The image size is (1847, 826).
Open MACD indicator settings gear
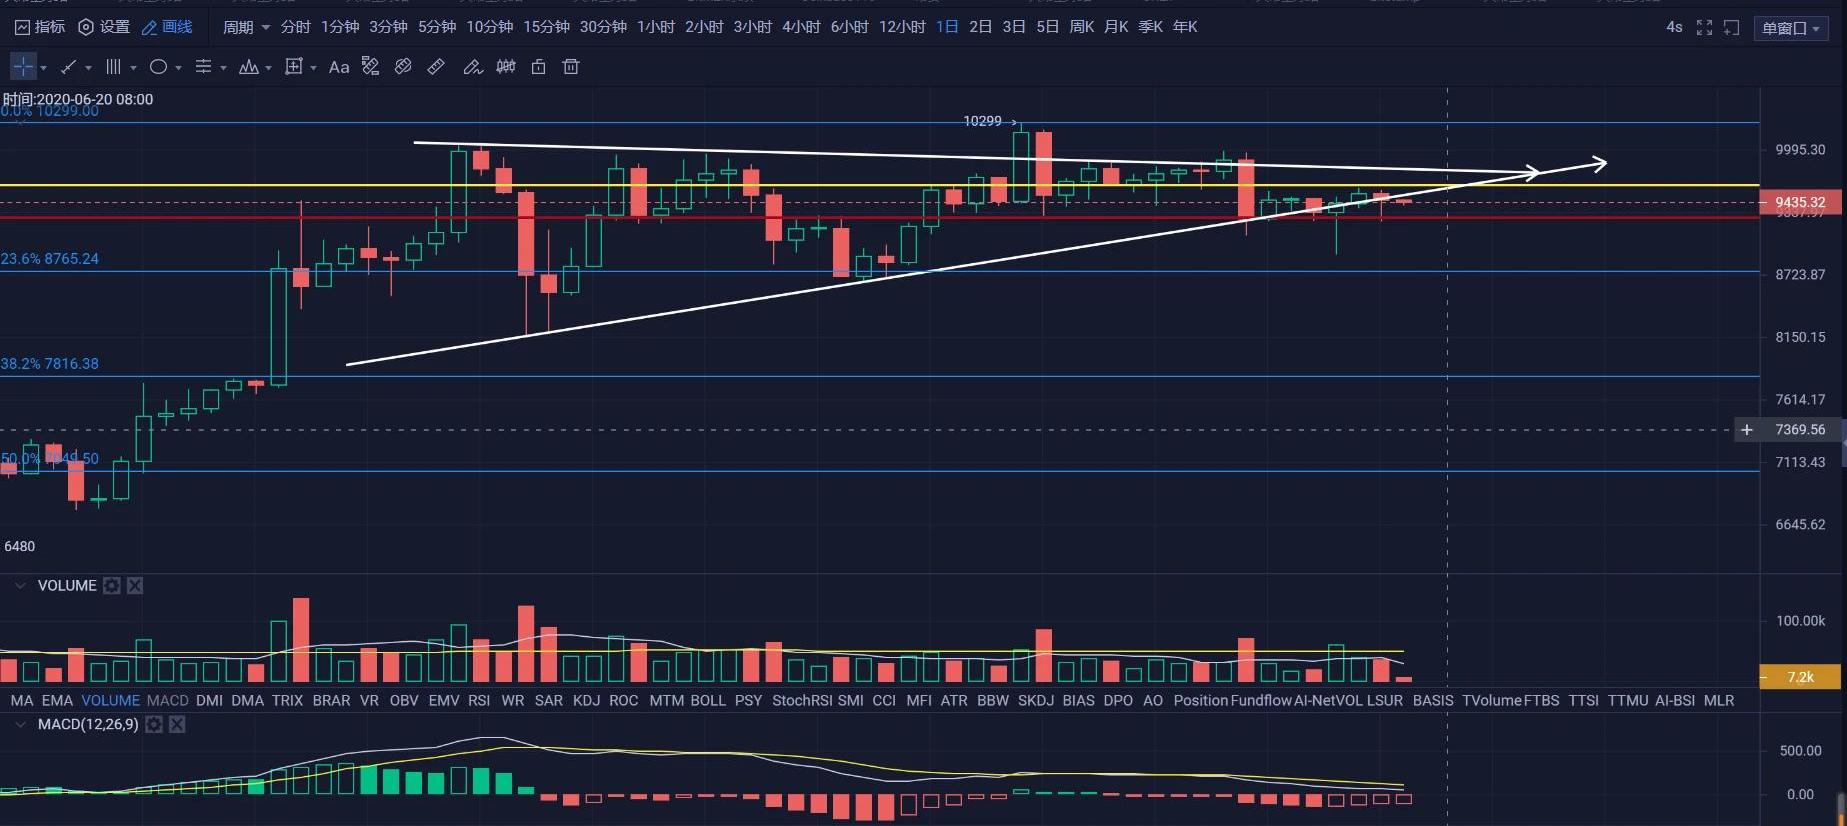(x=154, y=724)
